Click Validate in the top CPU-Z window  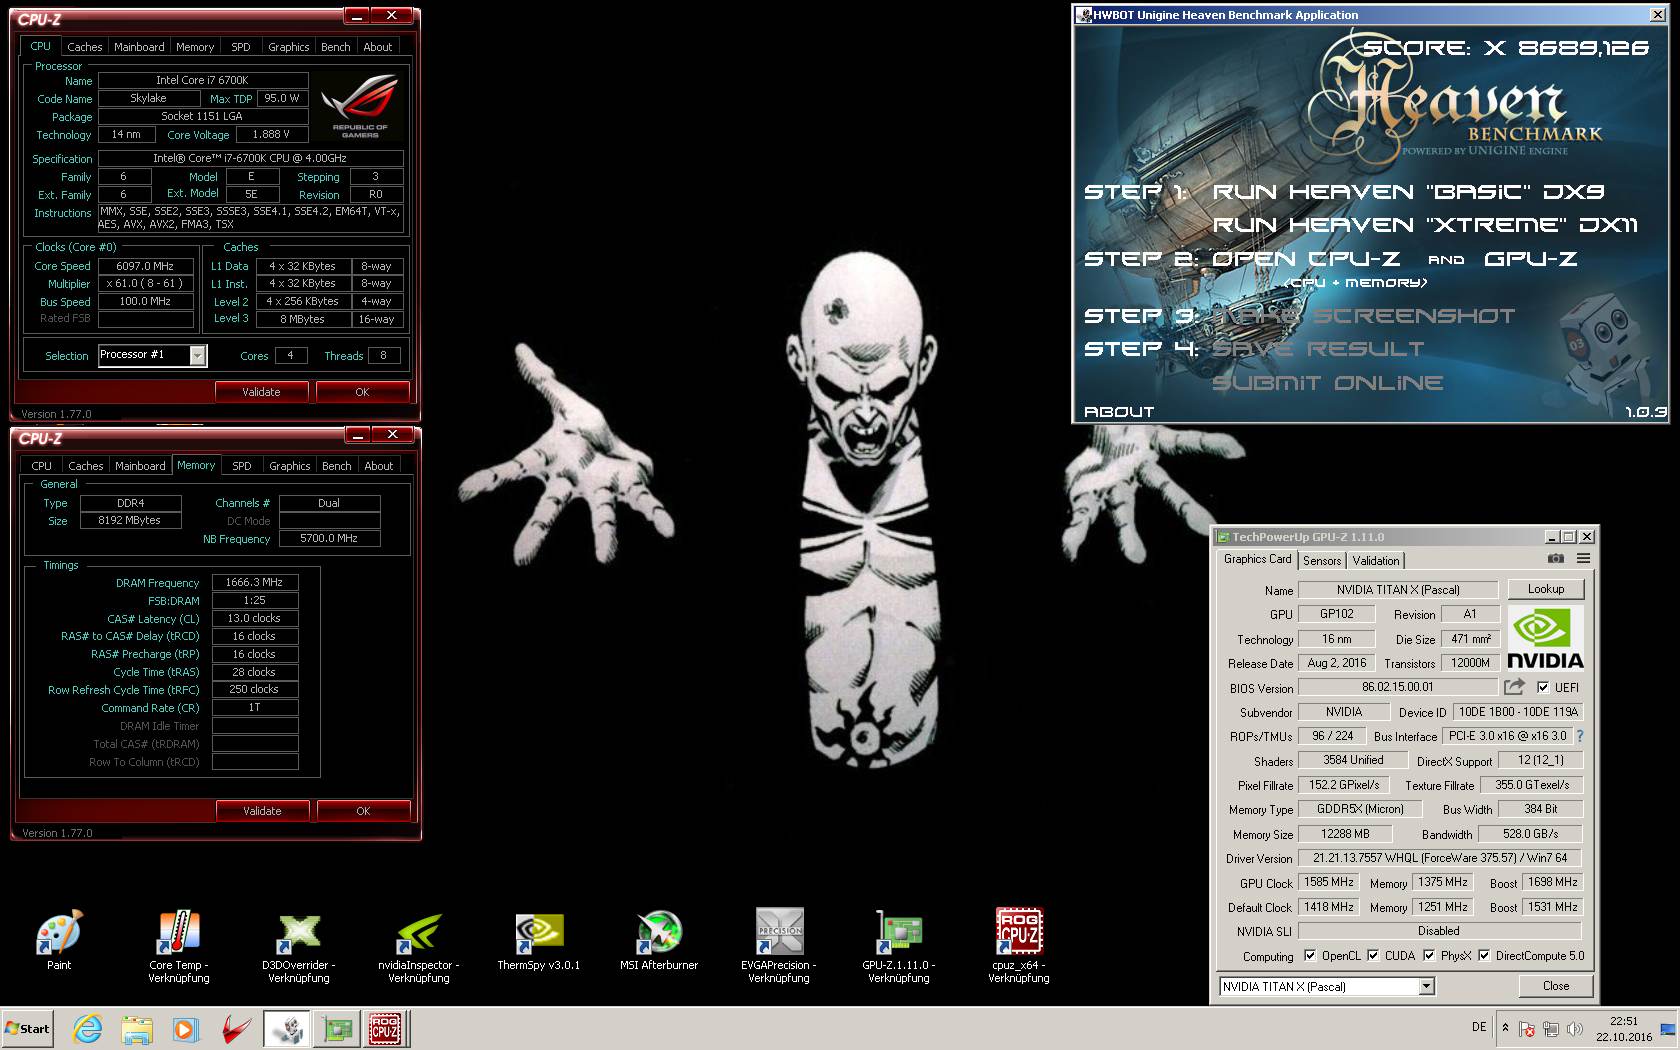pos(261,392)
